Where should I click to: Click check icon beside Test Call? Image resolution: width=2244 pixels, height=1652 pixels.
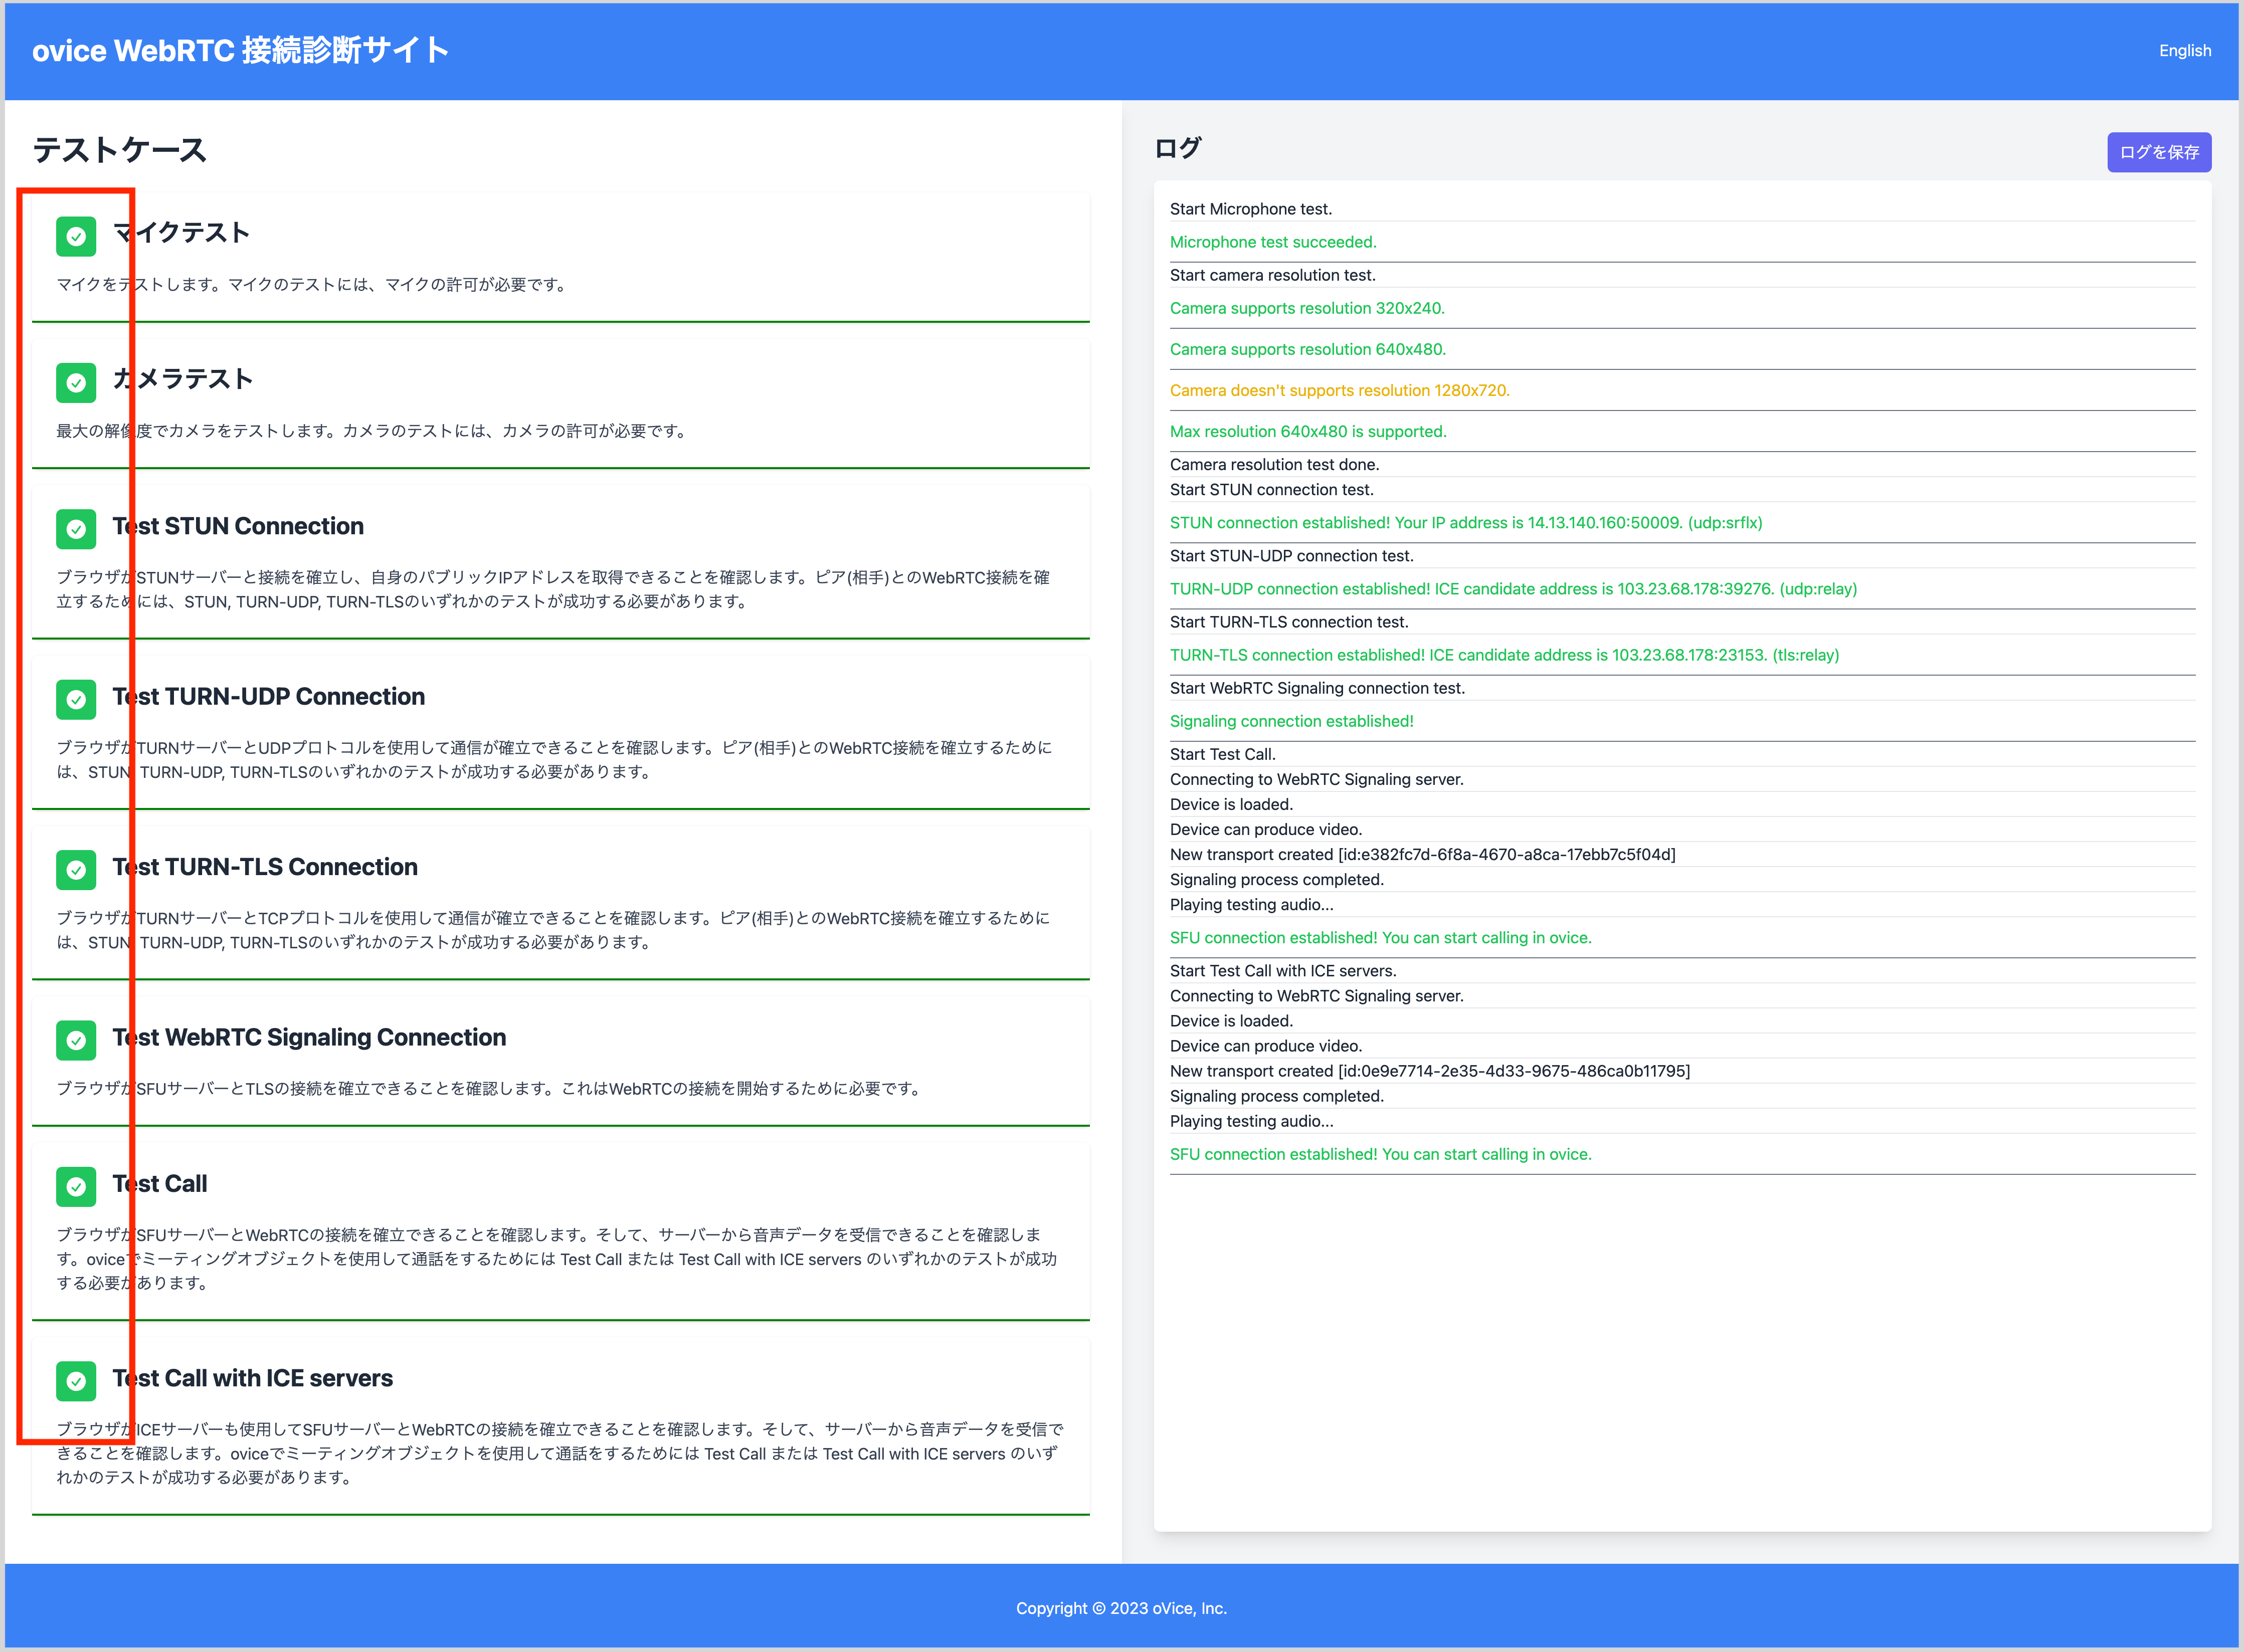tap(76, 1187)
